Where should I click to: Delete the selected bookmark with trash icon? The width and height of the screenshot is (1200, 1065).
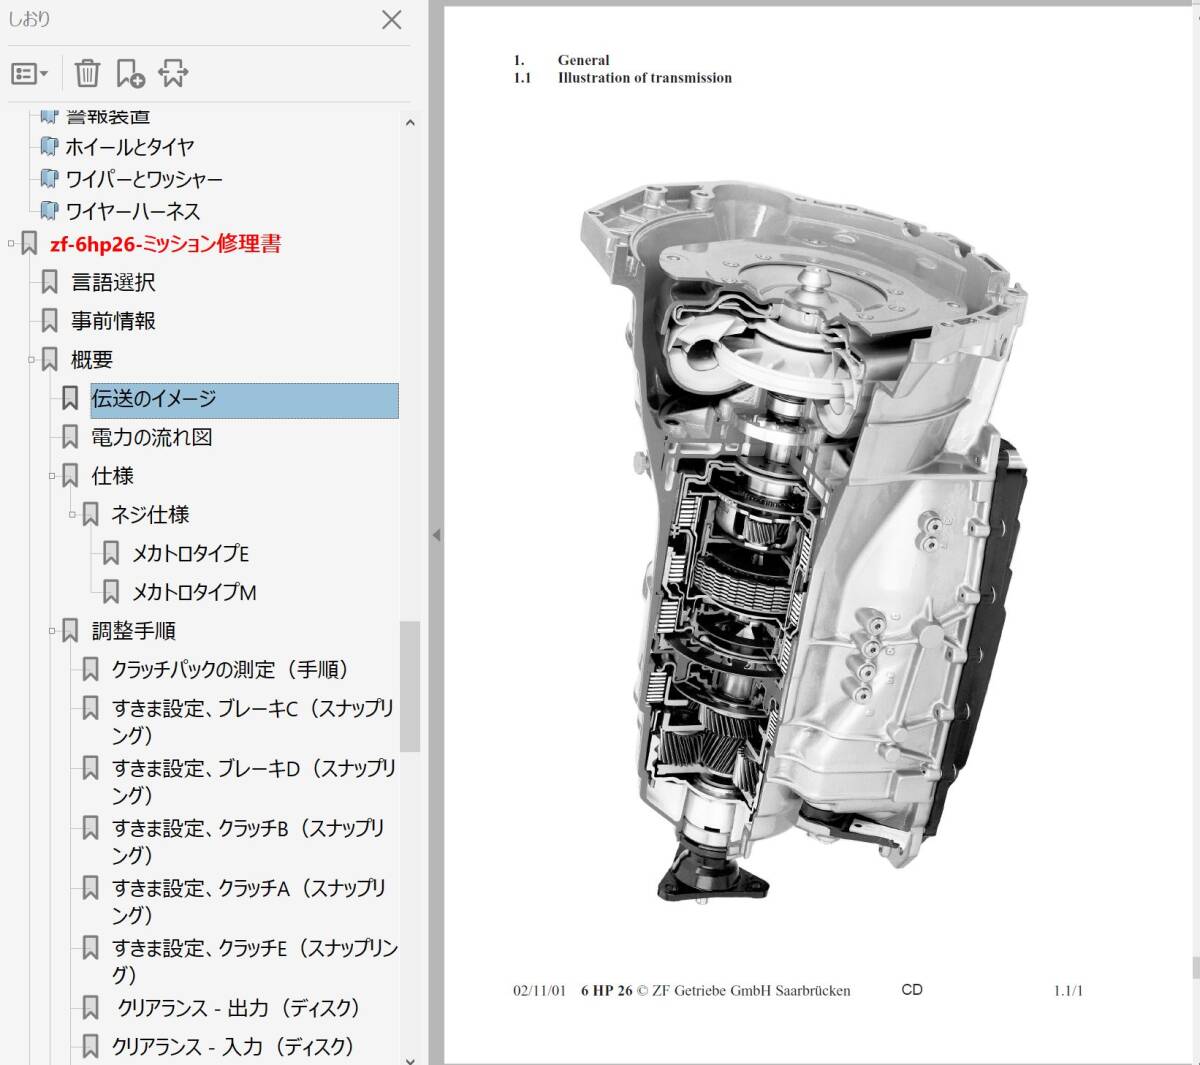[87, 73]
